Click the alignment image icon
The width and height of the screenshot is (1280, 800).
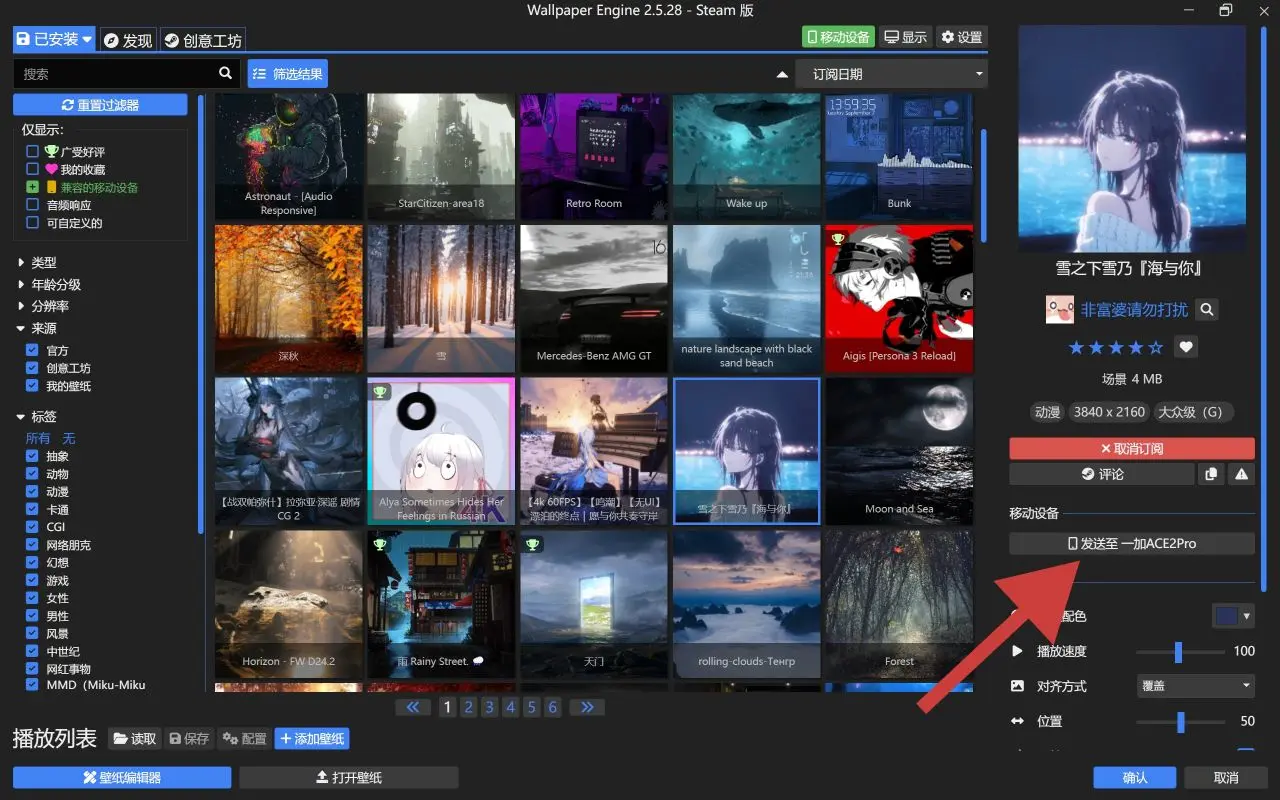click(1018, 686)
